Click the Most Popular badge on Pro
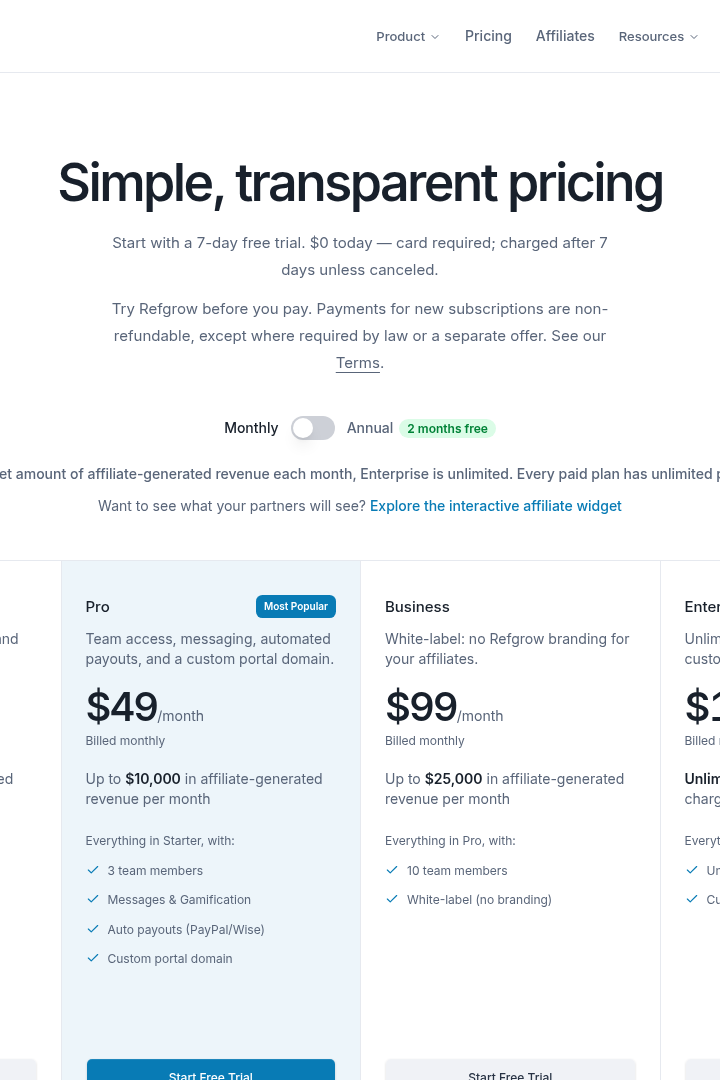The height and width of the screenshot is (1080, 720). click(296, 606)
